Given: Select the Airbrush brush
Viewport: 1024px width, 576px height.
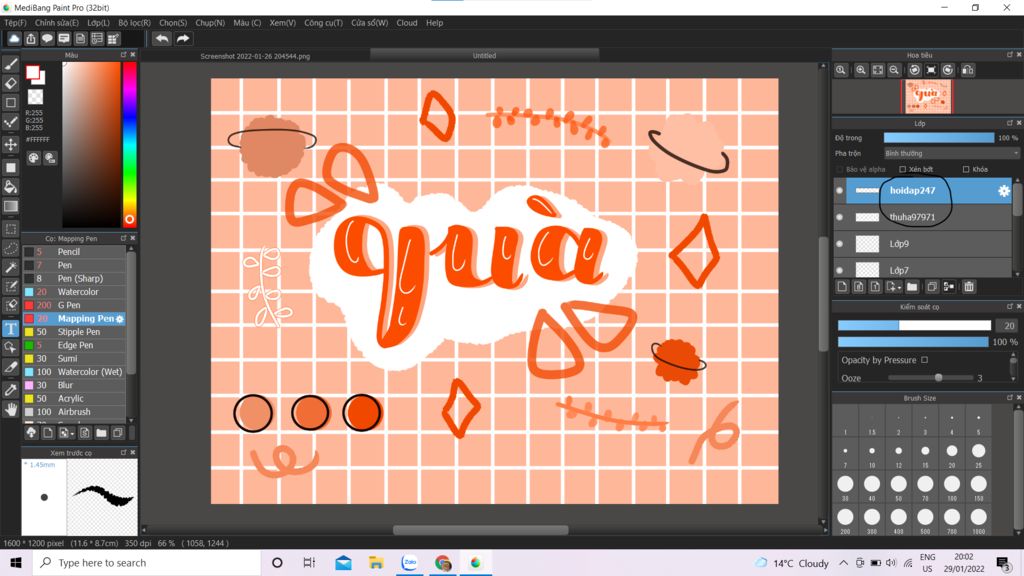Looking at the screenshot, I should pyautogui.click(x=74, y=412).
